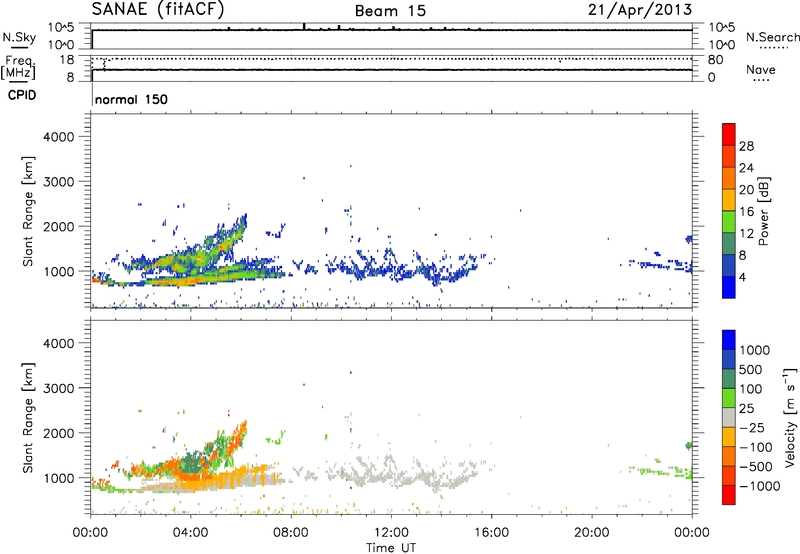
Task: Click the 16:00 time axis tick label
Action: pos(491,533)
